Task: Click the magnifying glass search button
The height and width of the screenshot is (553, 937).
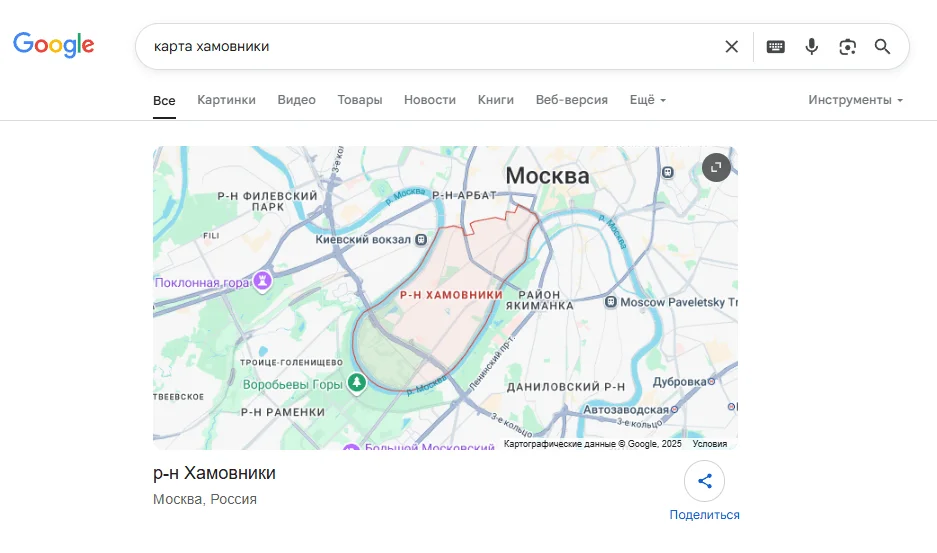Action: click(882, 47)
